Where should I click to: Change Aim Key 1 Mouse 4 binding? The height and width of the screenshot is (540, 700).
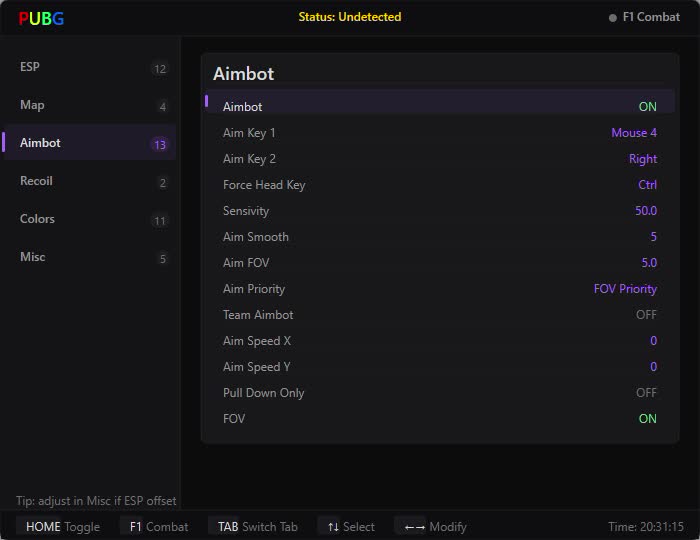coord(634,133)
